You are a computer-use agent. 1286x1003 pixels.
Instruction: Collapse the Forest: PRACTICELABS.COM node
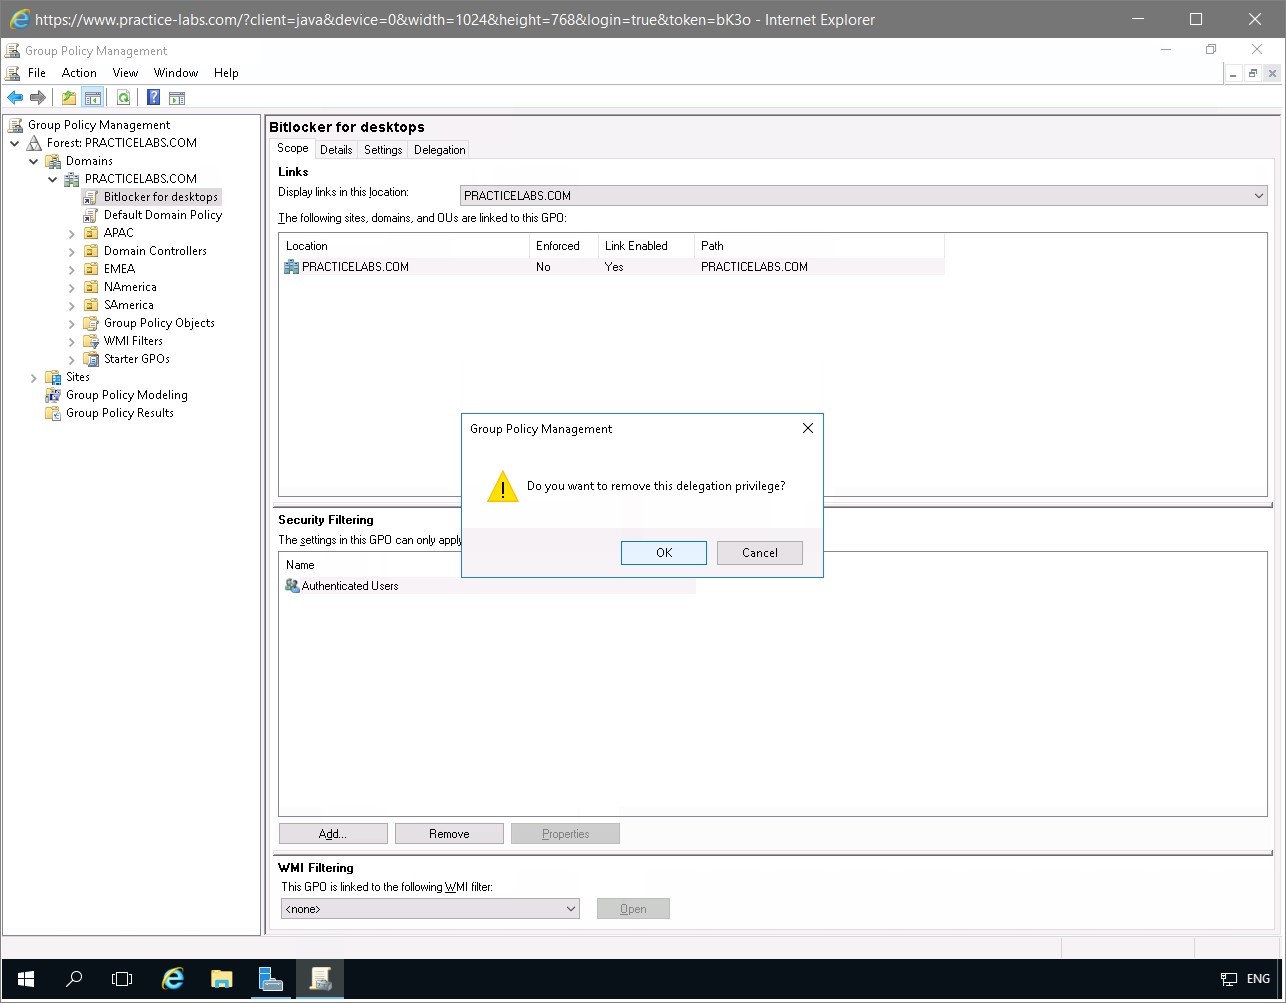pos(15,143)
